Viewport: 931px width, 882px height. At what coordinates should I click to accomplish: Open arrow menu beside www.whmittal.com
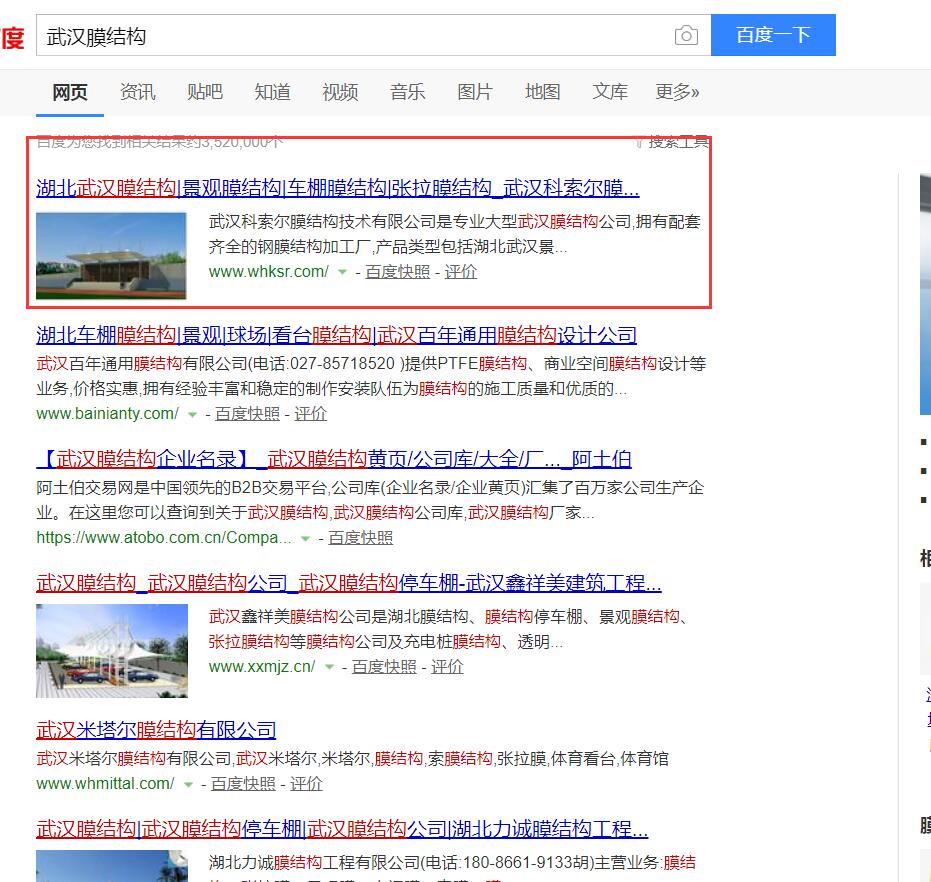pyautogui.click(x=188, y=784)
